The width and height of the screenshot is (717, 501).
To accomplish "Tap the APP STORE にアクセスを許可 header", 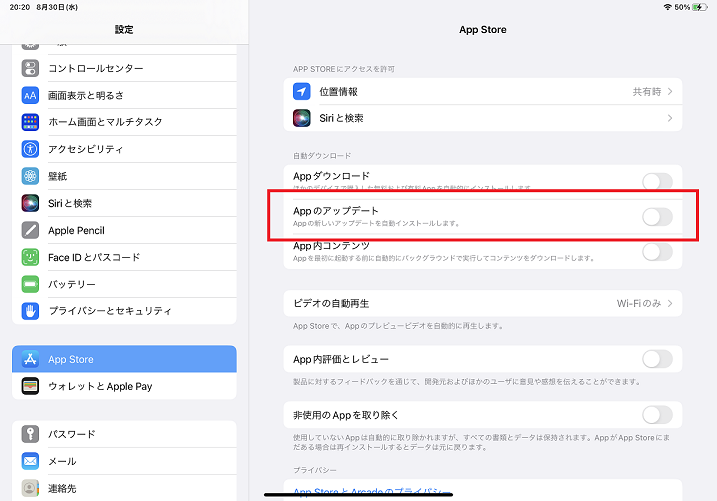I will tap(344, 69).
